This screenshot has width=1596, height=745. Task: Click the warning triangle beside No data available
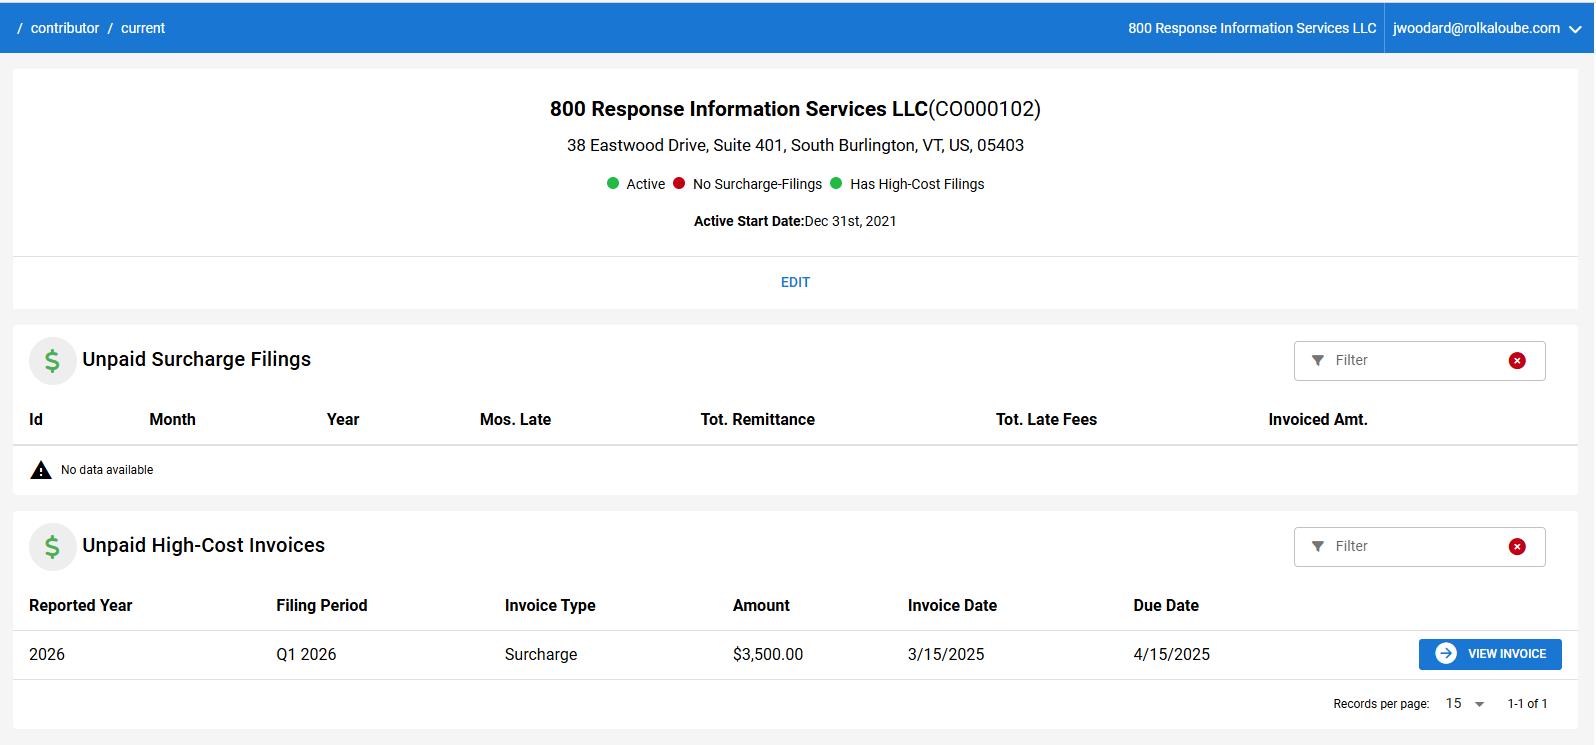click(x=41, y=470)
